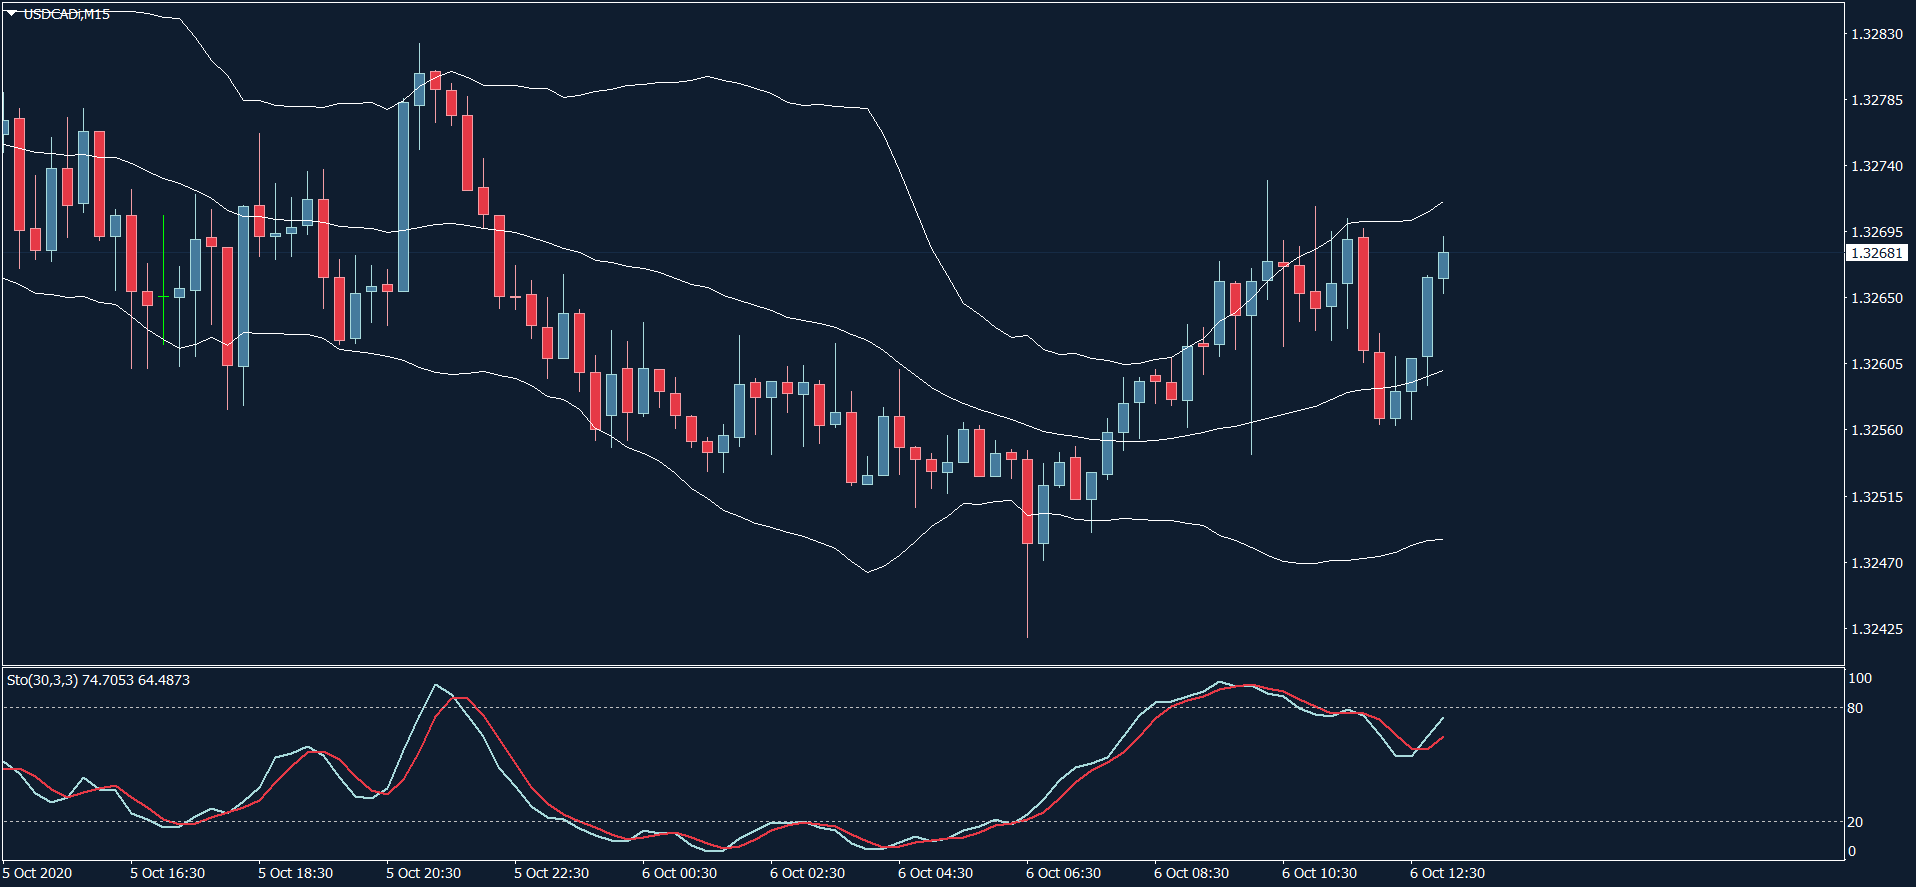Click the USDCADi,M15 chart title label
This screenshot has height=887, width=1916.
pos(66,14)
